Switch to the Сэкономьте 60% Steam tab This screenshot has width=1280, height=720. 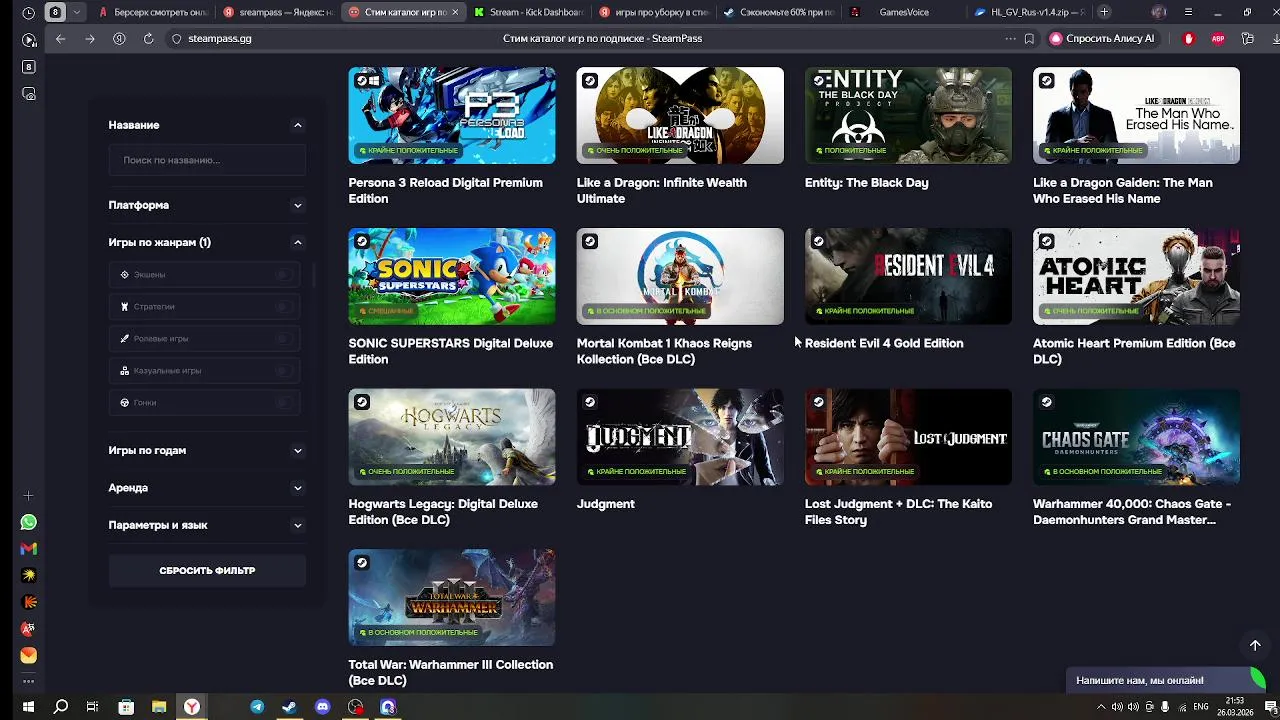pos(779,12)
